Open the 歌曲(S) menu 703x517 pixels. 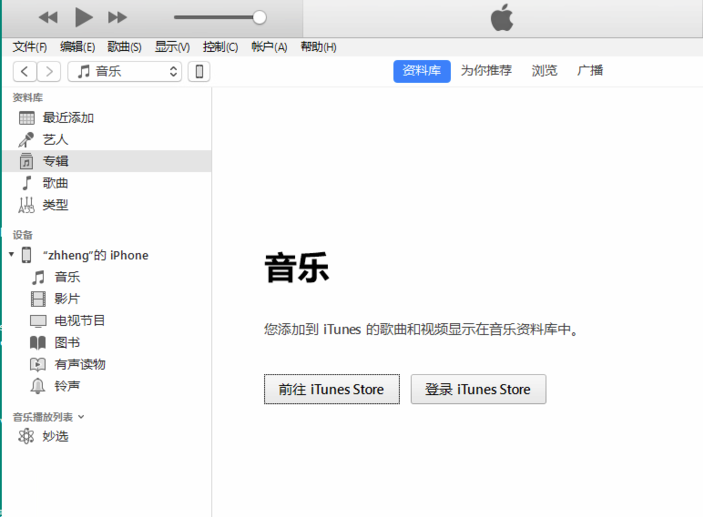(125, 47)
